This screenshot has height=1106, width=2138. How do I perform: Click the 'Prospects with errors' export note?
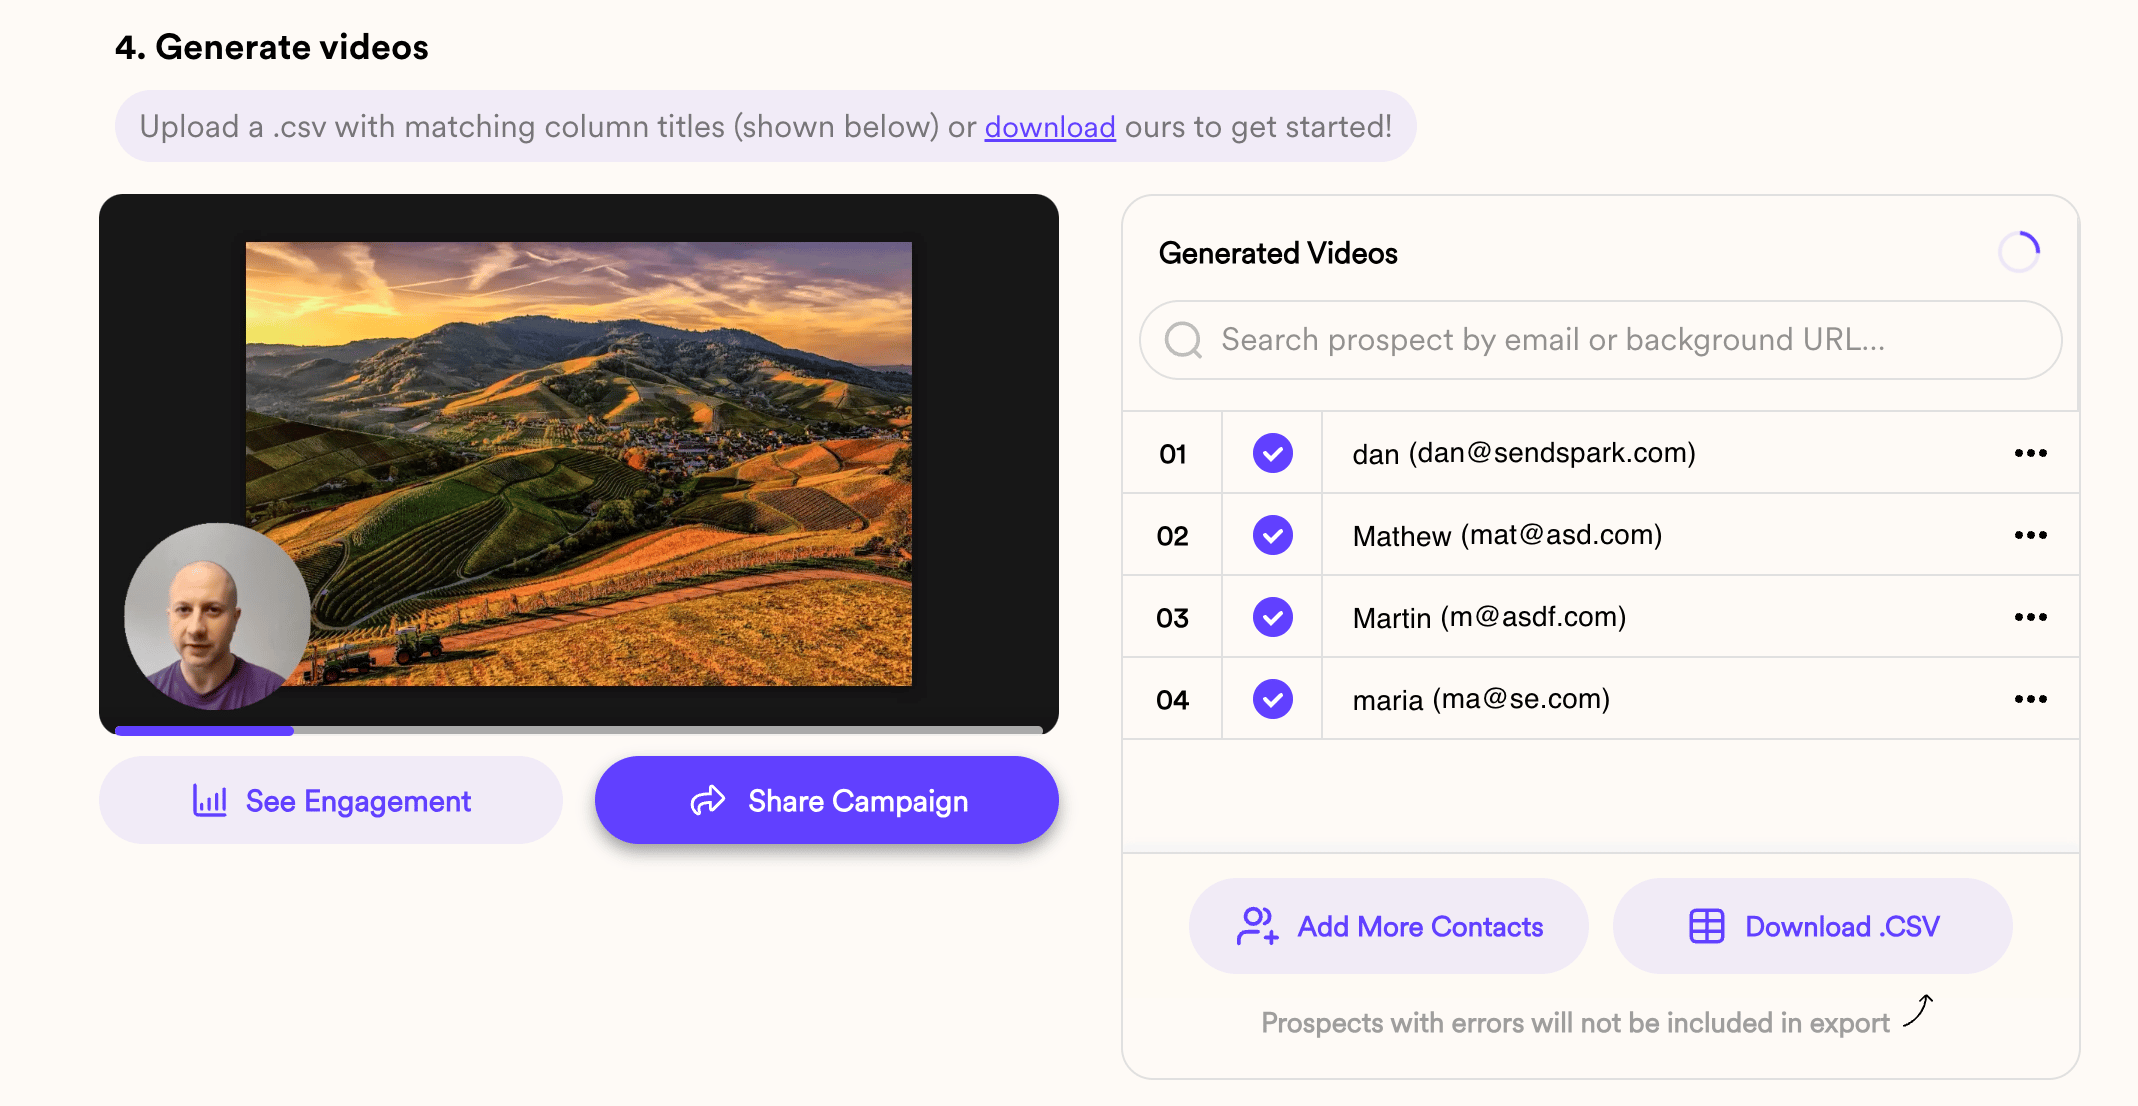pyautogui.click(x=1575, y=1023)
